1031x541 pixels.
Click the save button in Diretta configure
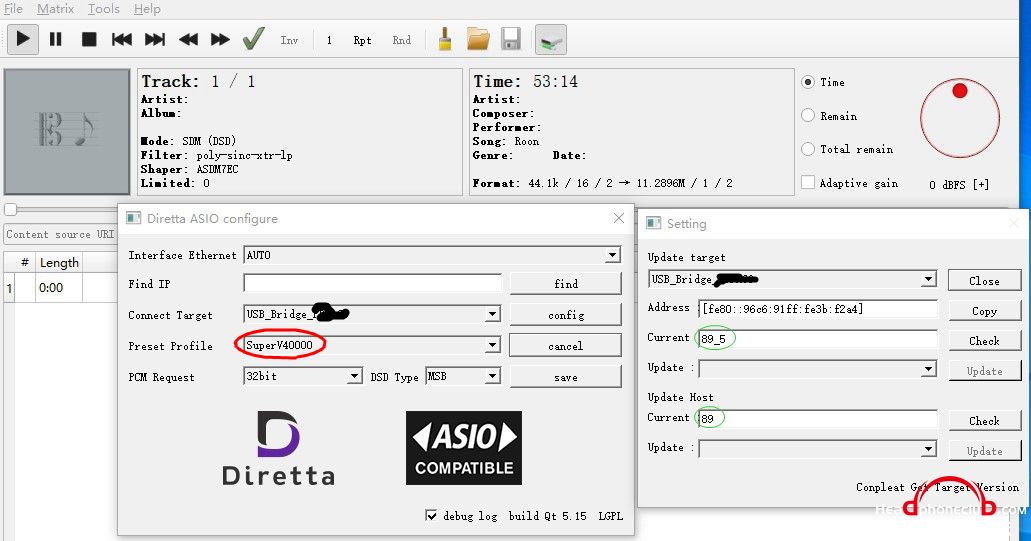tap(565, 377)
